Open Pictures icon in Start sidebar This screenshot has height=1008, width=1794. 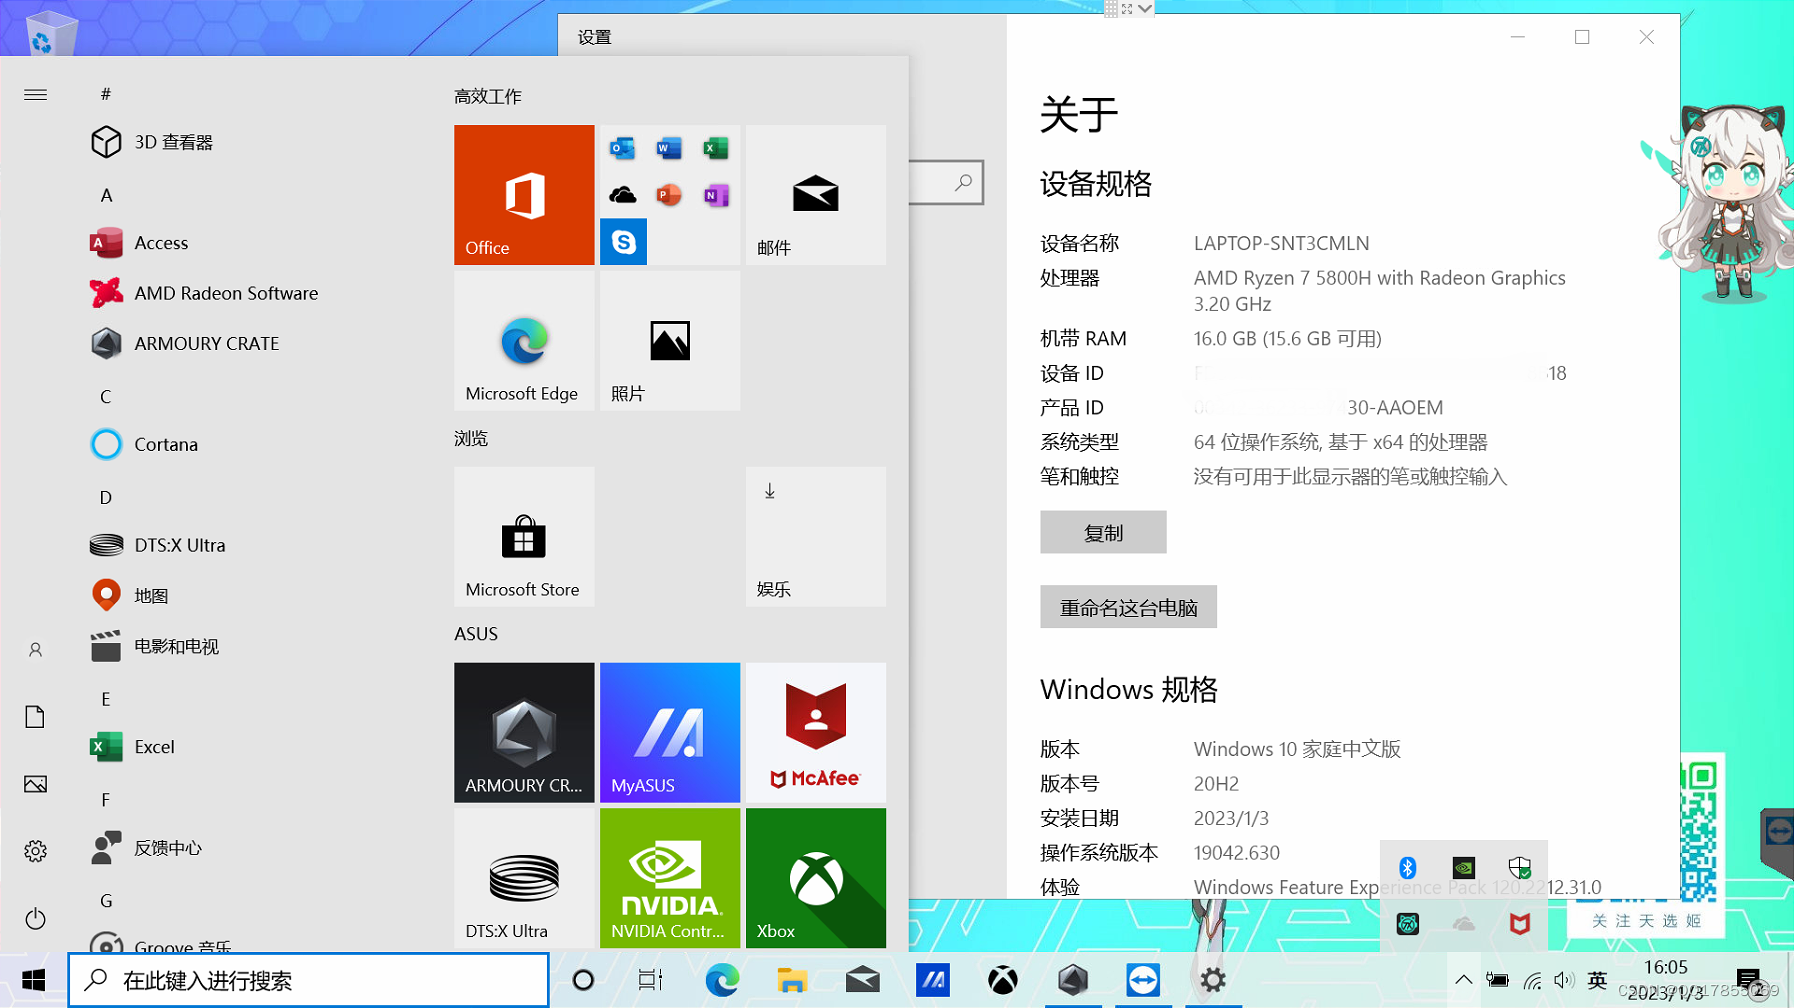35,784
